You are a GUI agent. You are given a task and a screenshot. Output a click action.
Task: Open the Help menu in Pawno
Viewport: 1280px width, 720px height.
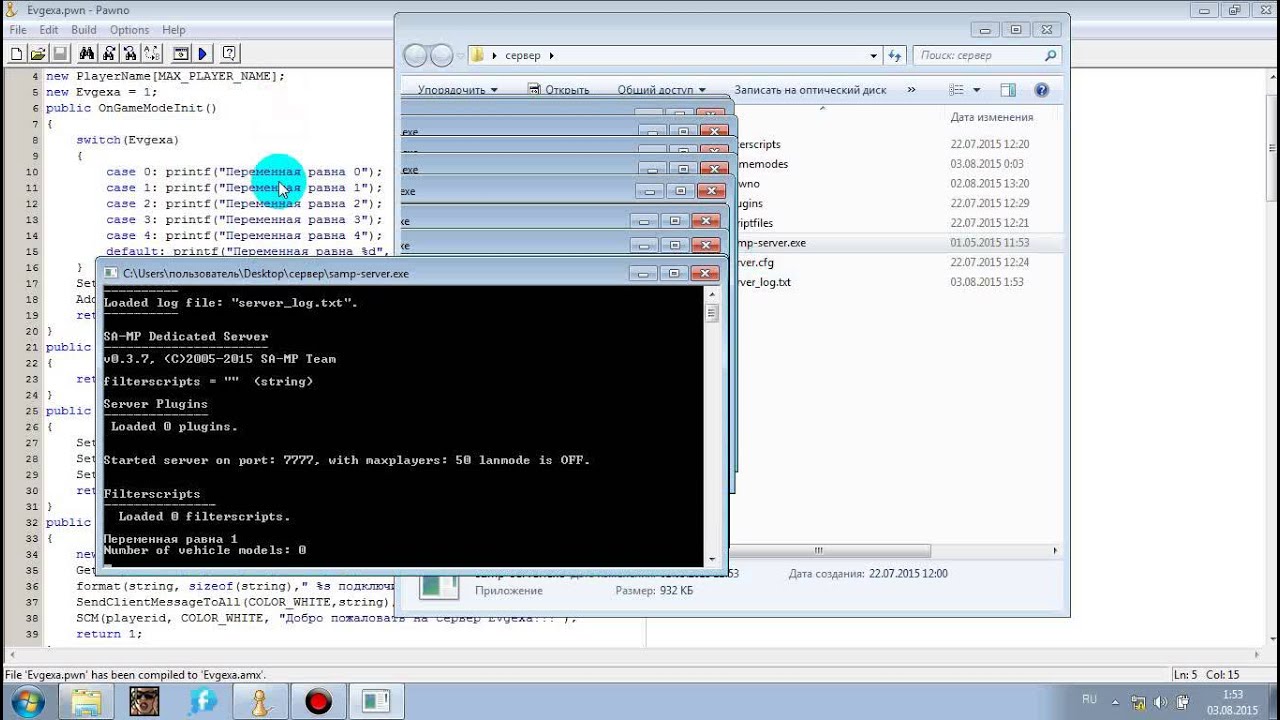[x=174, y=30]
